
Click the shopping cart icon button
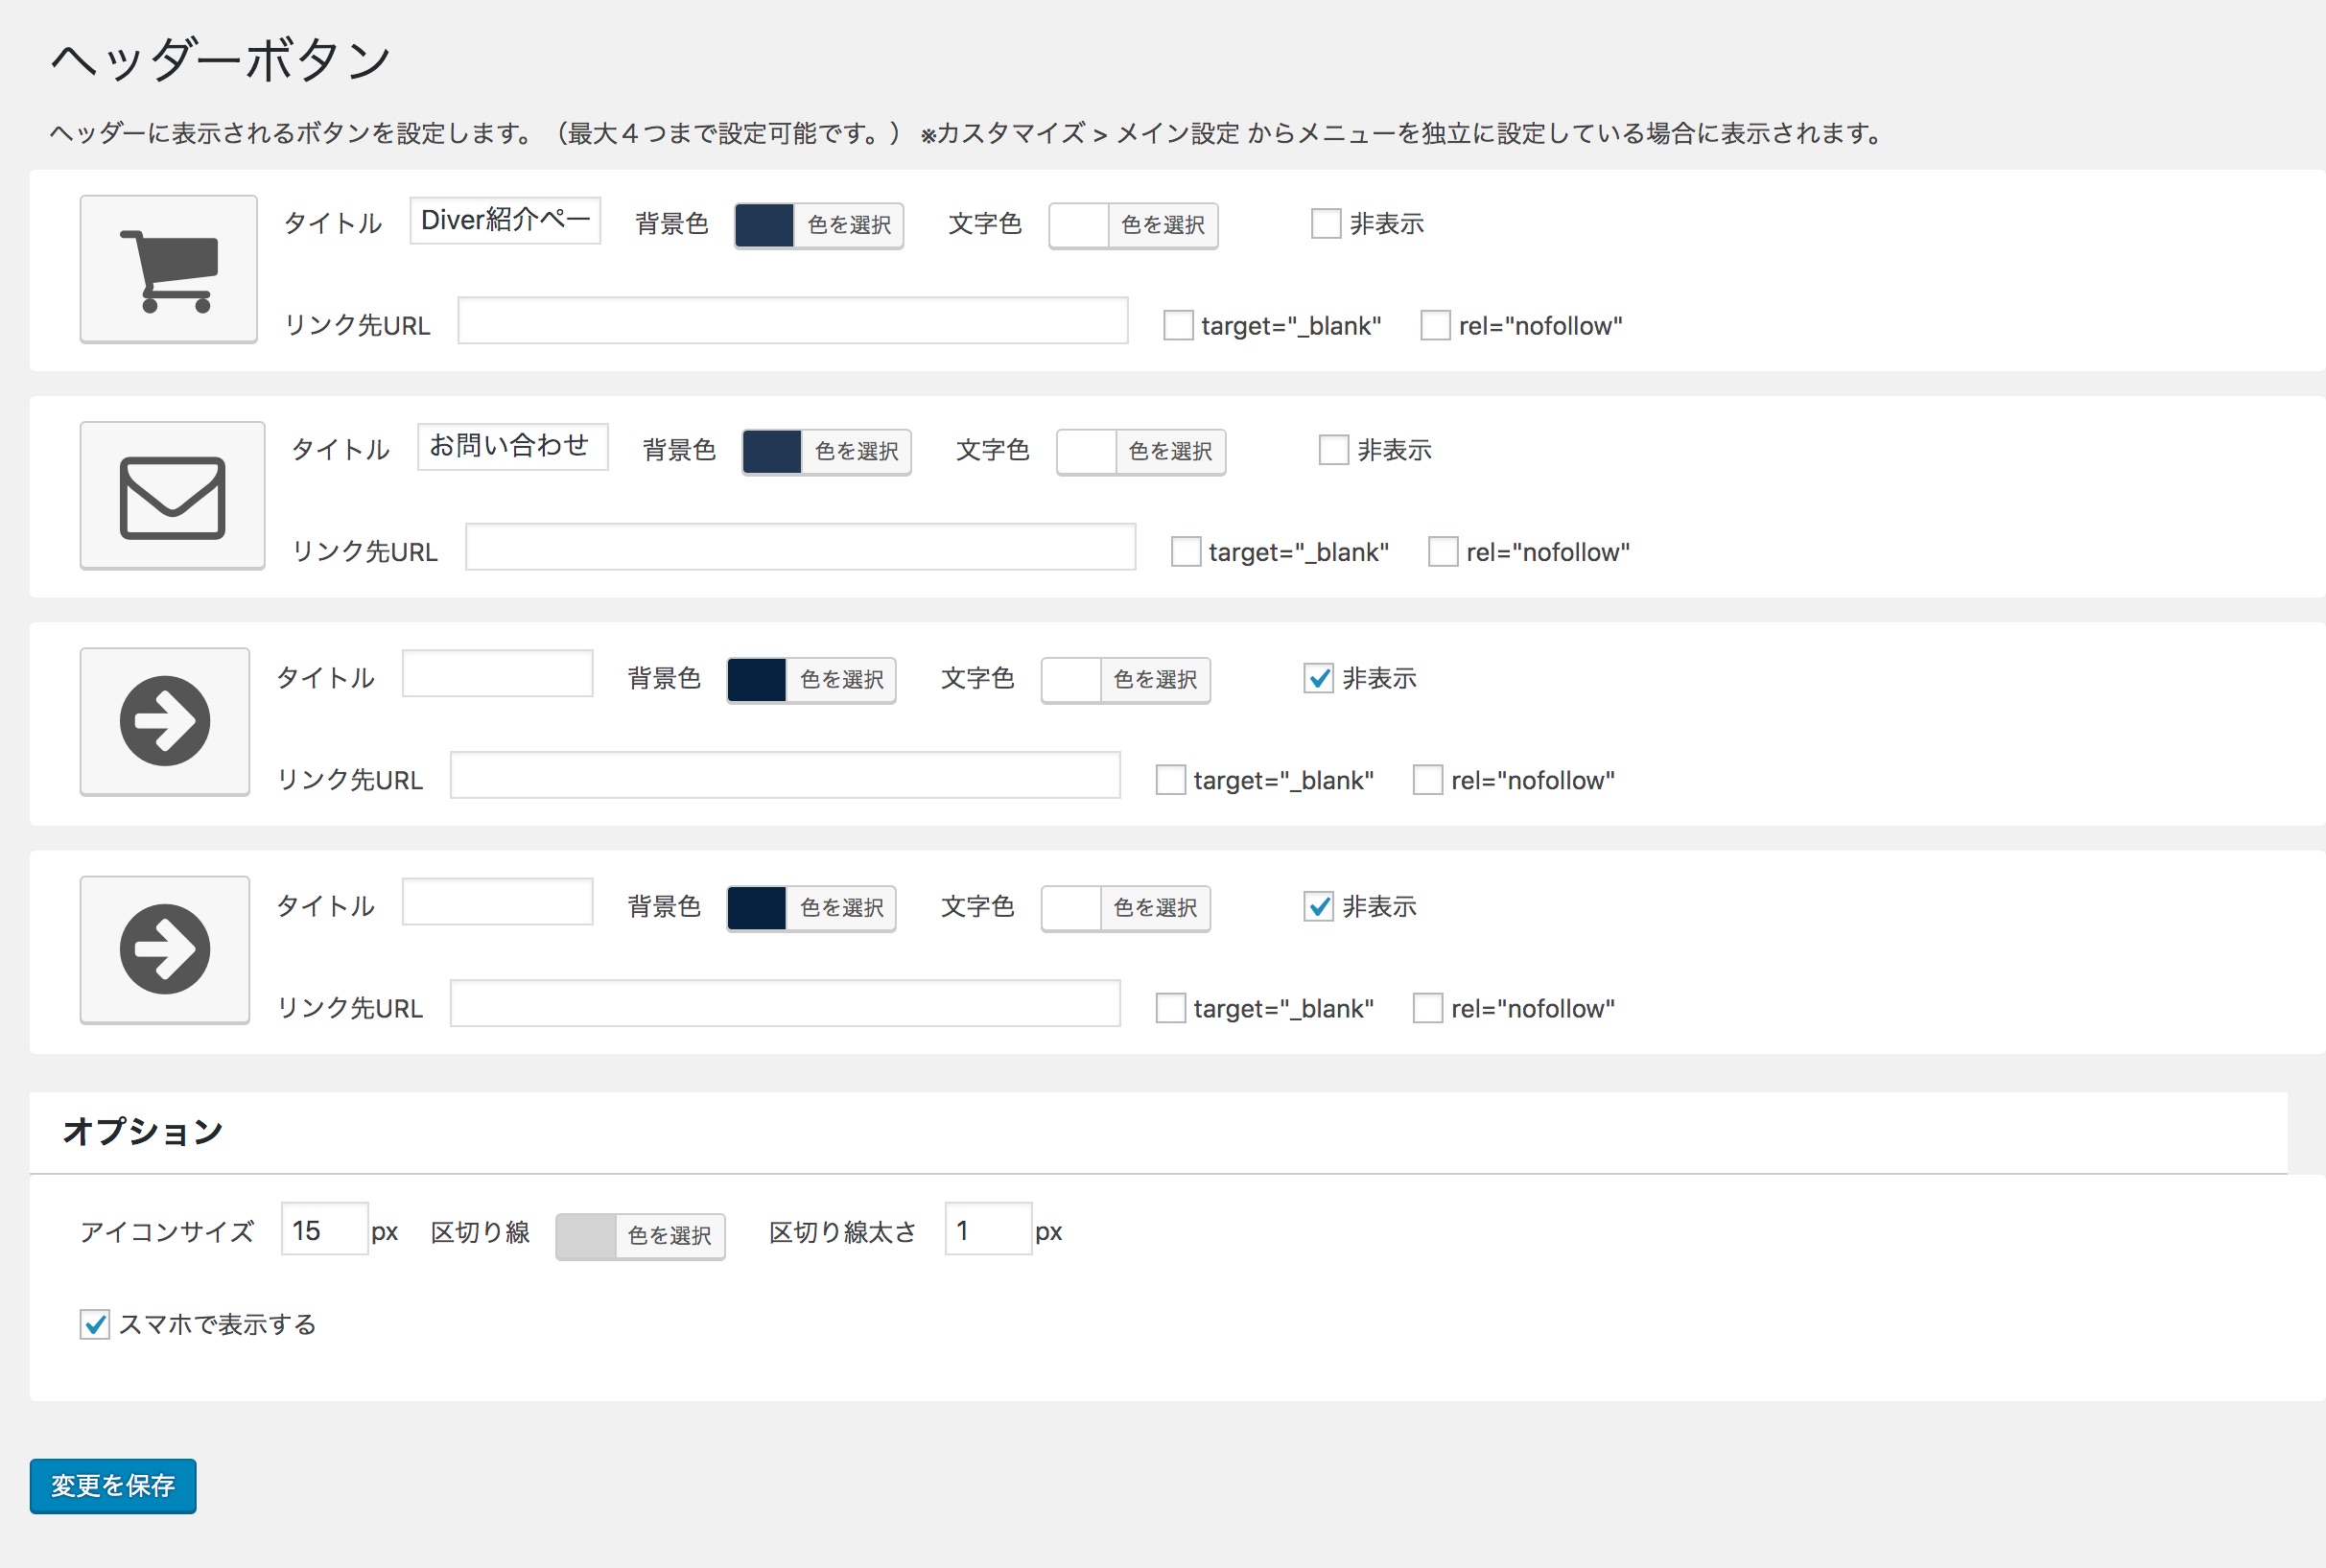click(x=168, y=269)
